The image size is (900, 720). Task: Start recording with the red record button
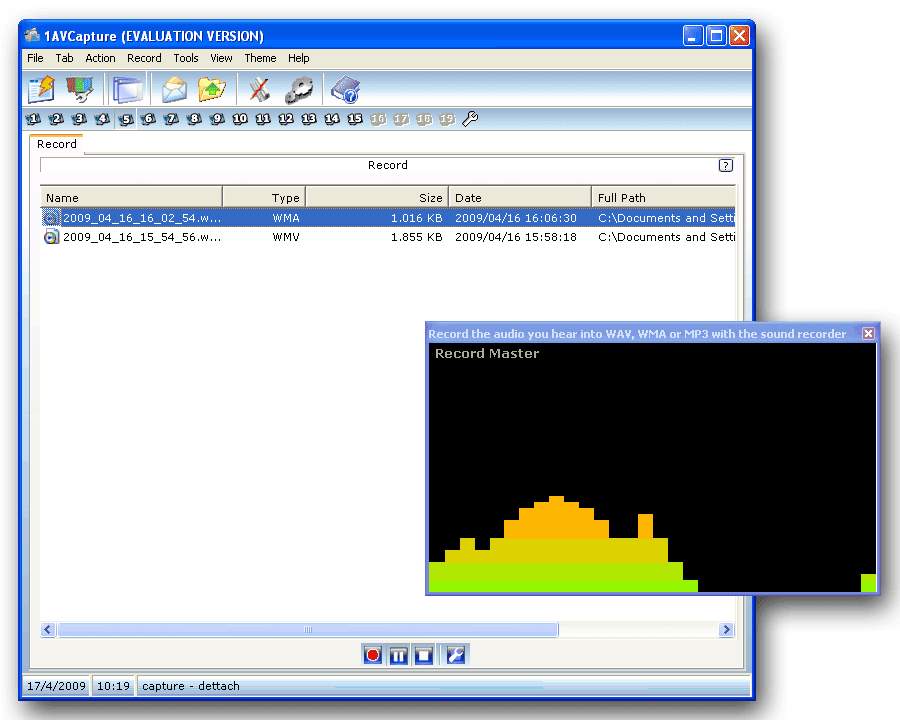pyautogui.click(x=373, y=655)
